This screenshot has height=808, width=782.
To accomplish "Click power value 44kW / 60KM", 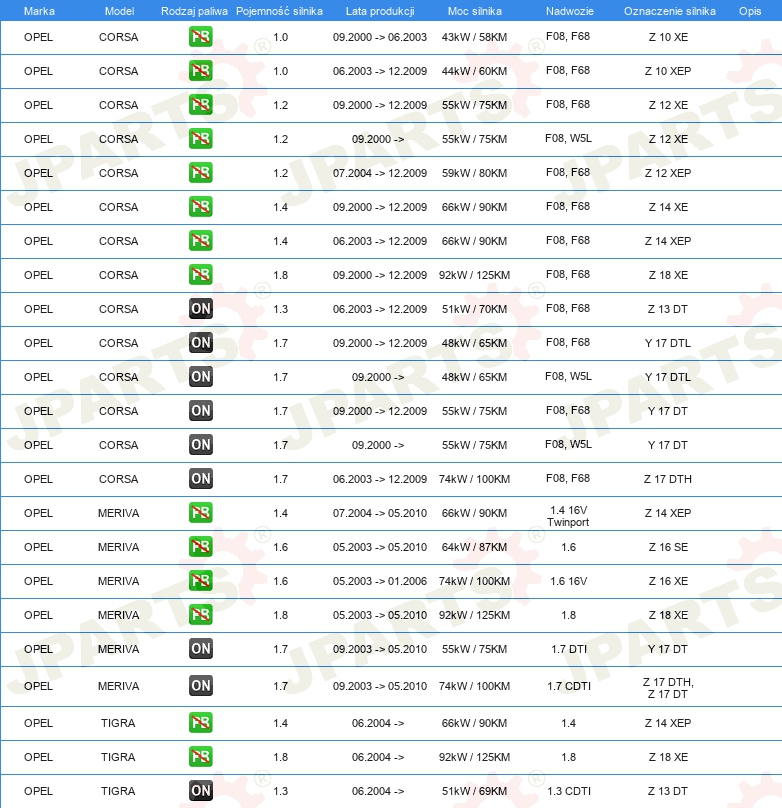I will (474, 71).
